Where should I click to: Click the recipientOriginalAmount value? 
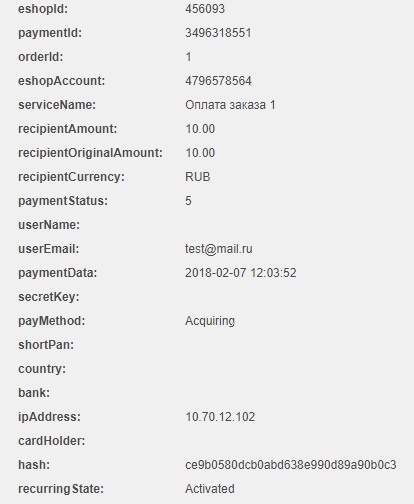[x=200, y=153]
